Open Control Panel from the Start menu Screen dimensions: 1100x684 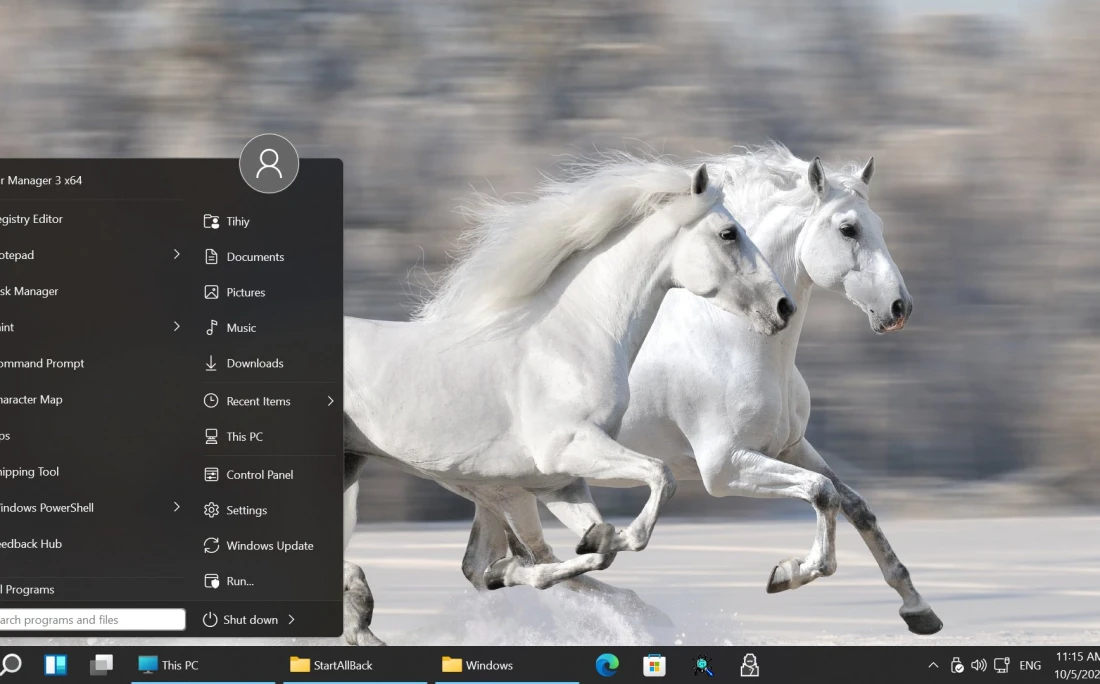(259, 475)
